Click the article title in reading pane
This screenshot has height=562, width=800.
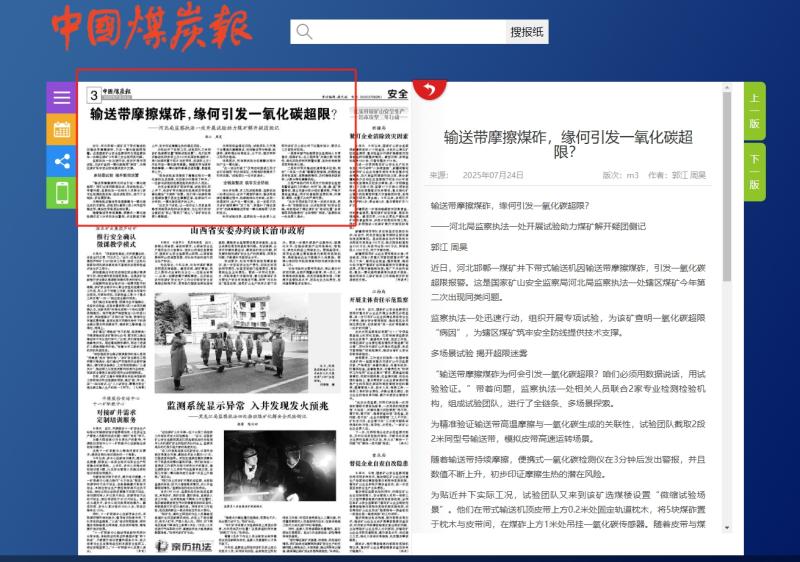tap(568, 144)
